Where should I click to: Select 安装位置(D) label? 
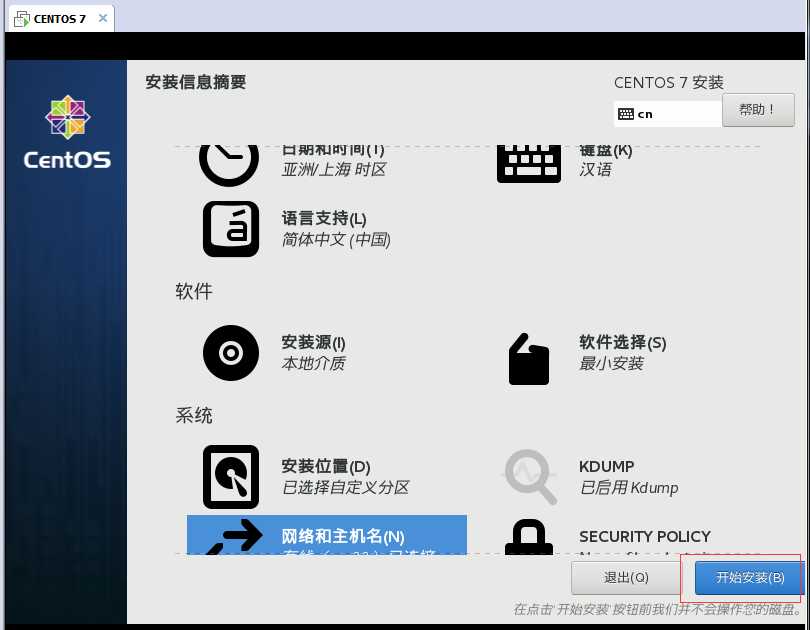click(325, 466)
